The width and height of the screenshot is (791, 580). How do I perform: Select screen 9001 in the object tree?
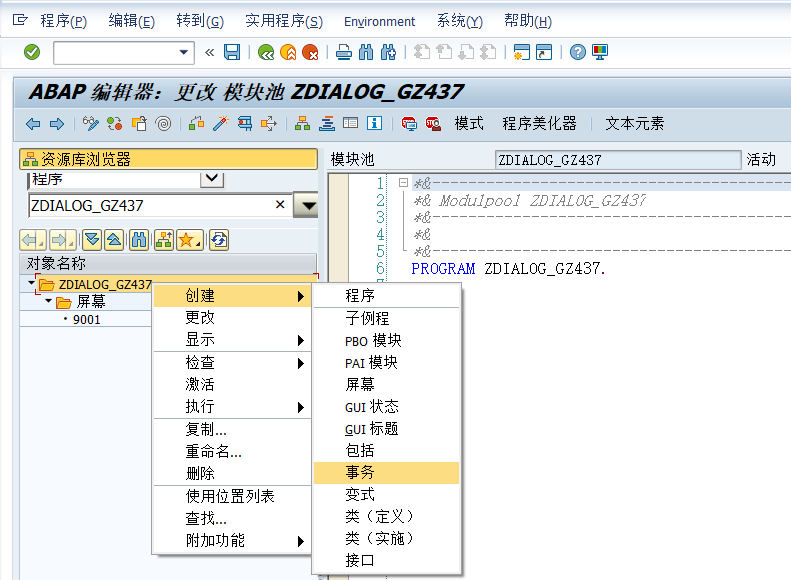[x=86, y=320]
